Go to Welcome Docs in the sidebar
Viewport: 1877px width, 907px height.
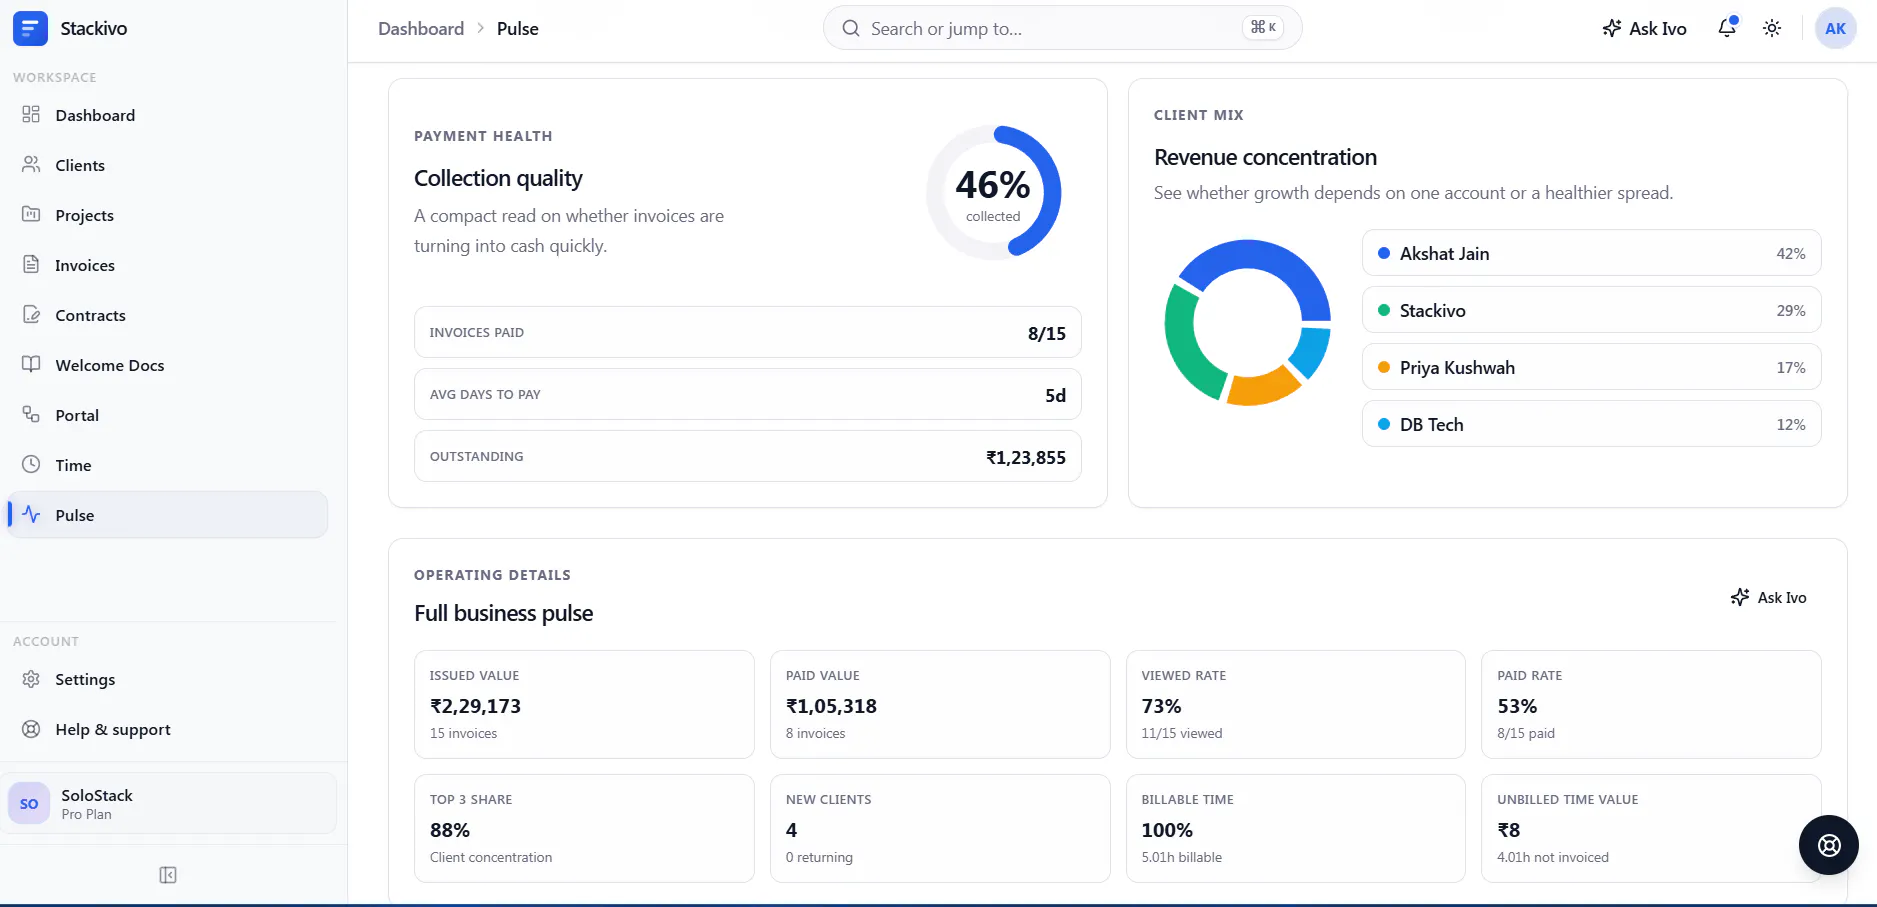[x=168, y=365]
